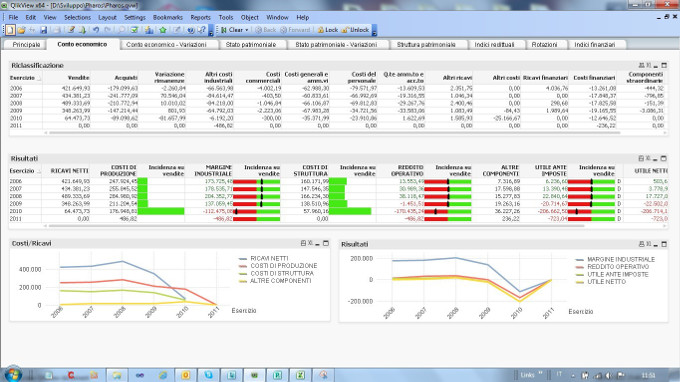Open the Windows Start orb
The height and width of the screenshot is (382, 680).
[13, 374]
